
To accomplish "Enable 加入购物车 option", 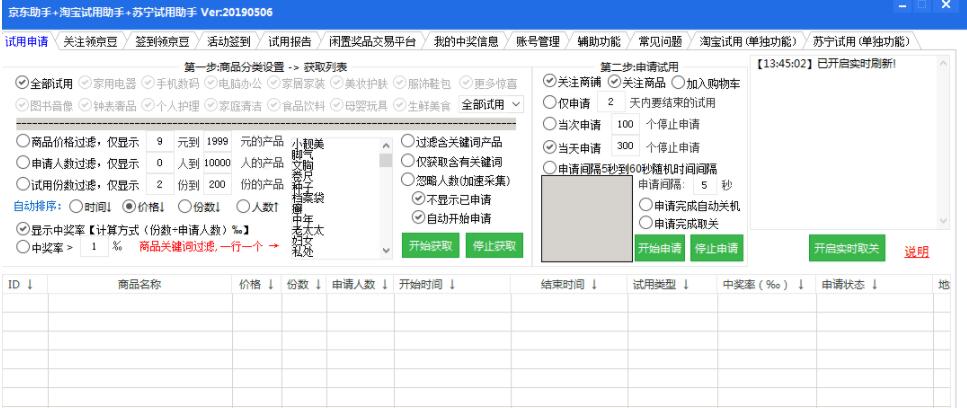I will (x=706, y=83).
